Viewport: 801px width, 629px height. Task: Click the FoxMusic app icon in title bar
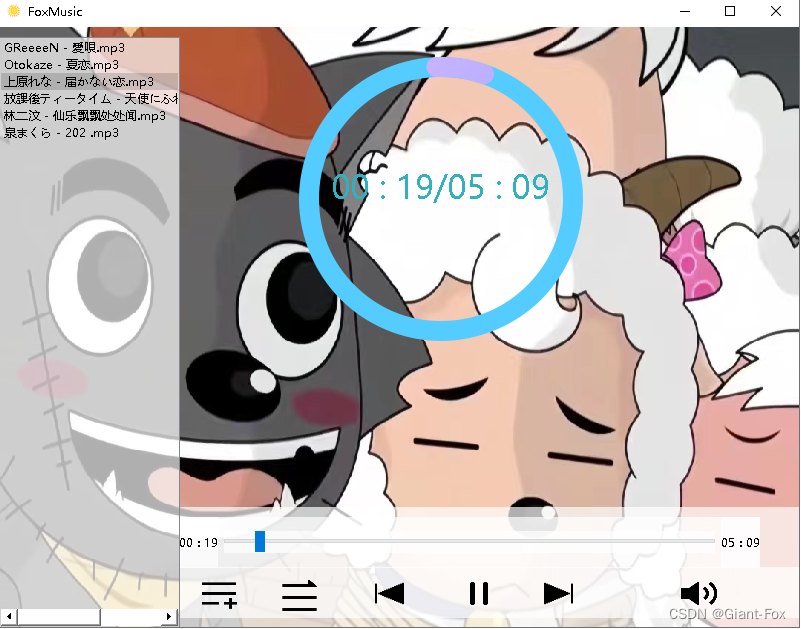14,11
